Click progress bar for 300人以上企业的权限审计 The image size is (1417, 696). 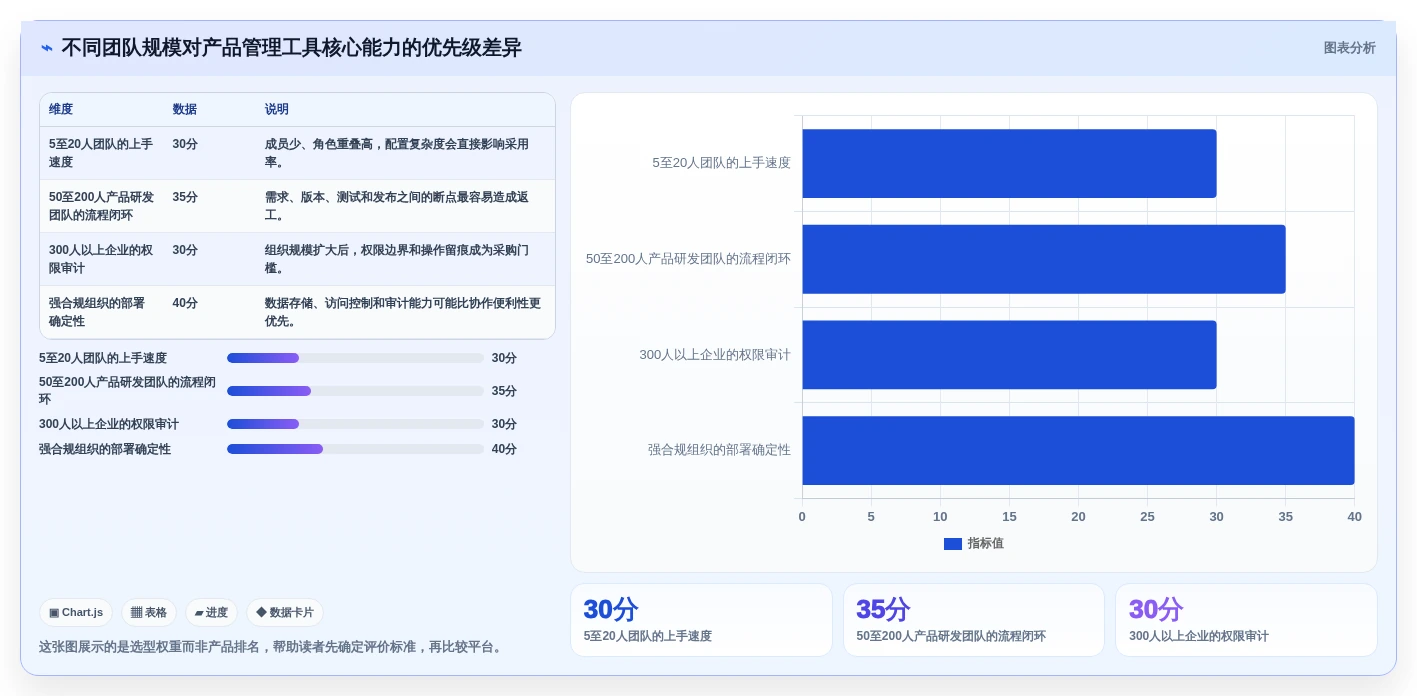click(x=355, y=424)
